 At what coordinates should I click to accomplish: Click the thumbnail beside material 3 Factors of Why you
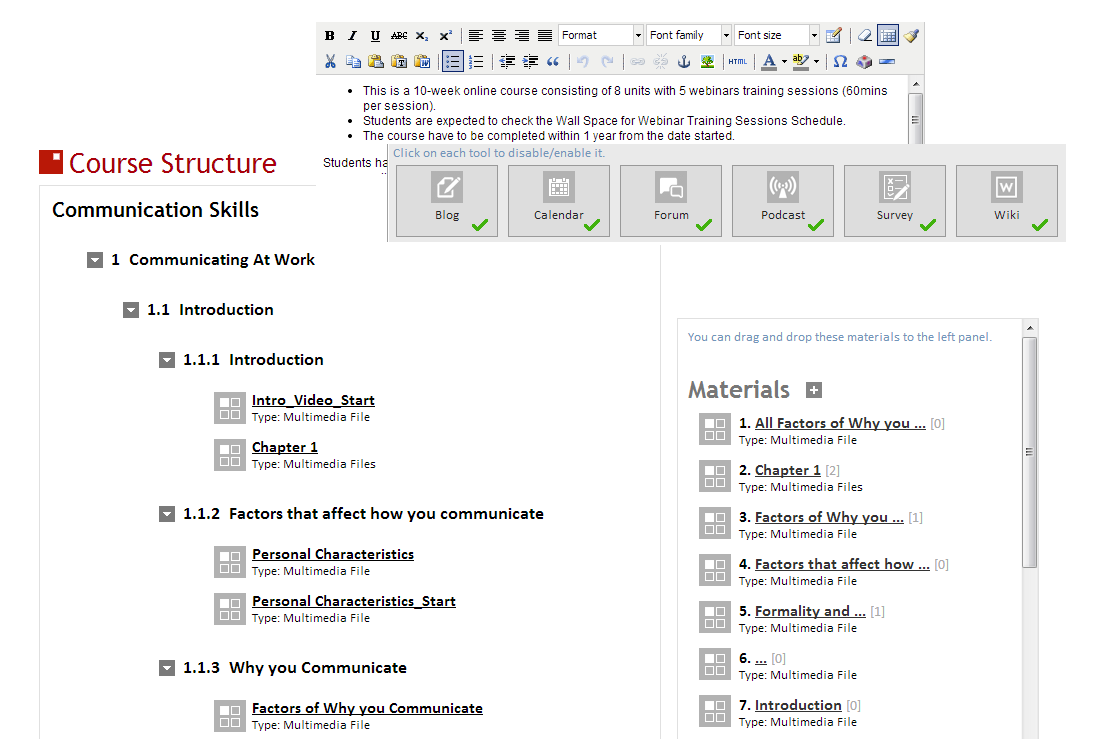(x=714, y=524)
